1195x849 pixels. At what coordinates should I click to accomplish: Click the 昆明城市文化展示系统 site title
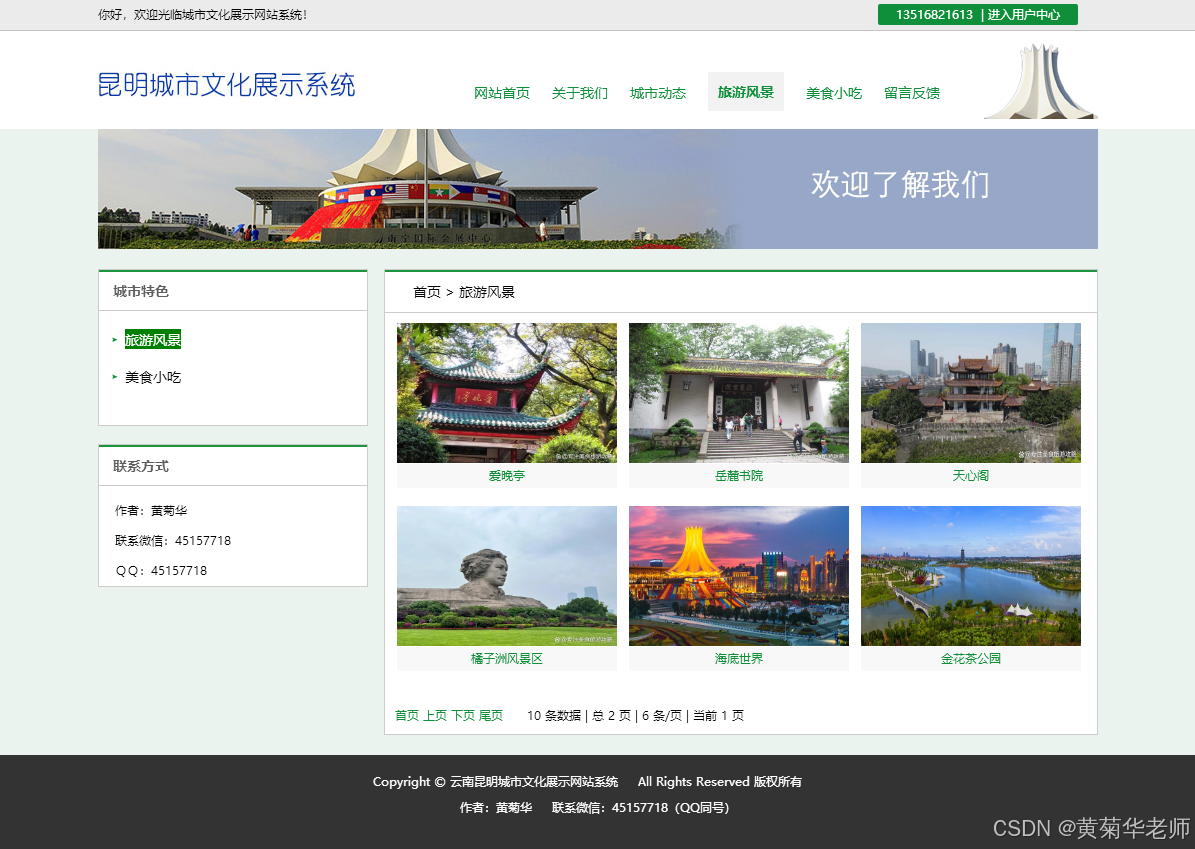[x=226, y=85]
